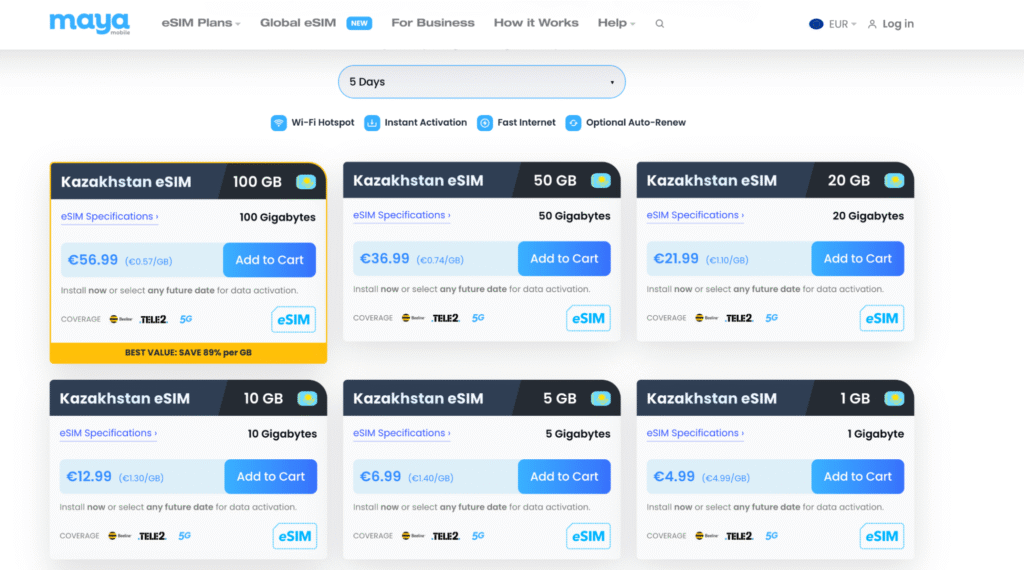Click Beeline logo on 100 GB card
This screenshot has height=570, width=1024.
pos(121,319)
